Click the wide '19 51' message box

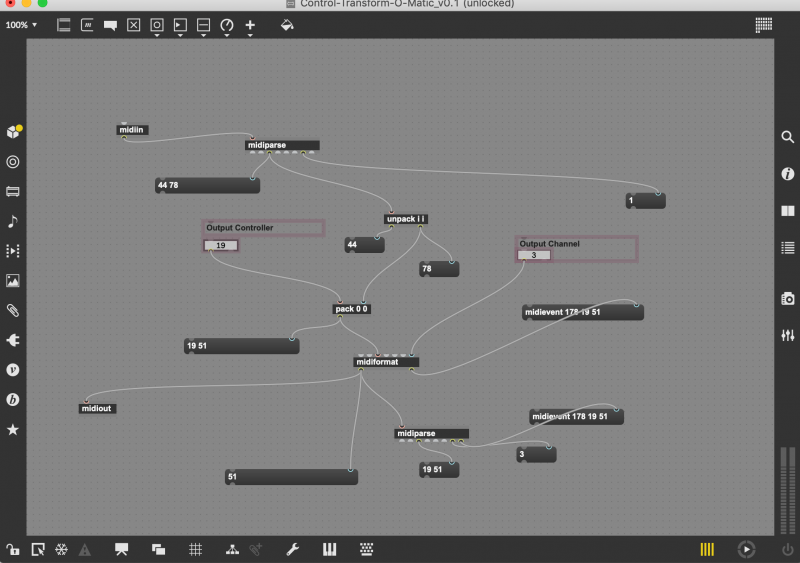pos(242,346)
